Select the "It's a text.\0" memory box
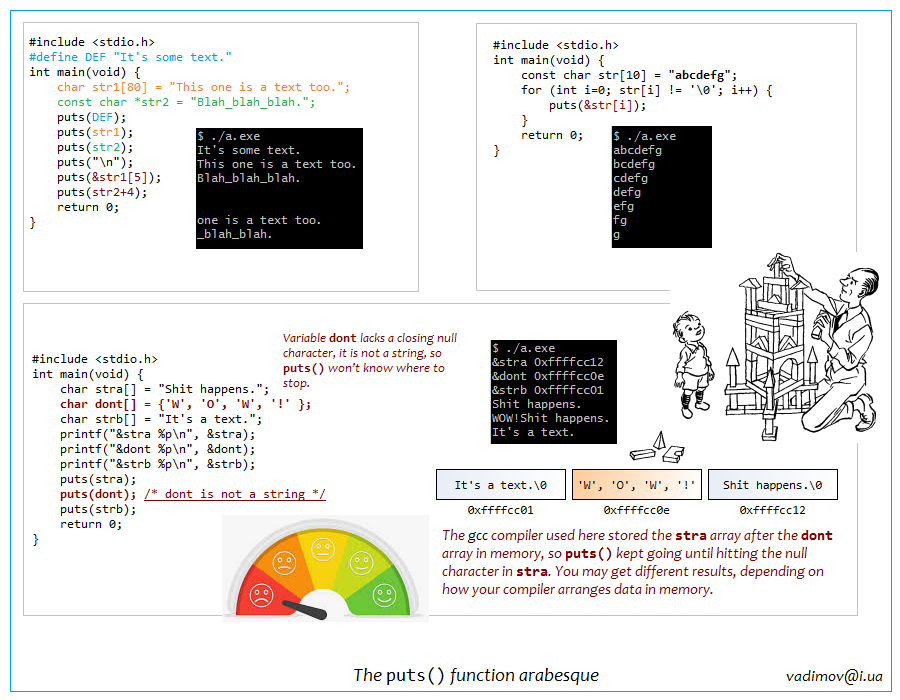The height and width of the screenshot is (700, 900). [501, 485]
